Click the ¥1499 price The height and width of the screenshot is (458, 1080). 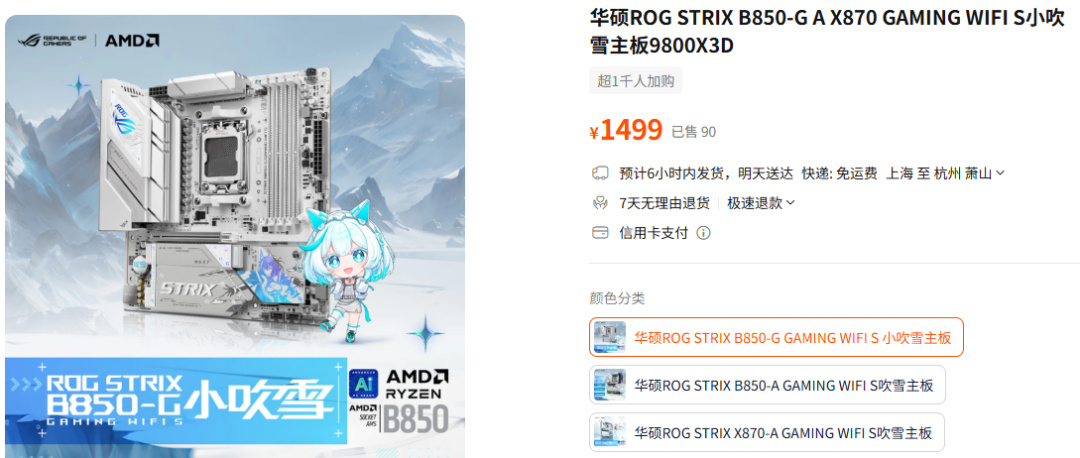pyautogui.click(x=626, y=129)
